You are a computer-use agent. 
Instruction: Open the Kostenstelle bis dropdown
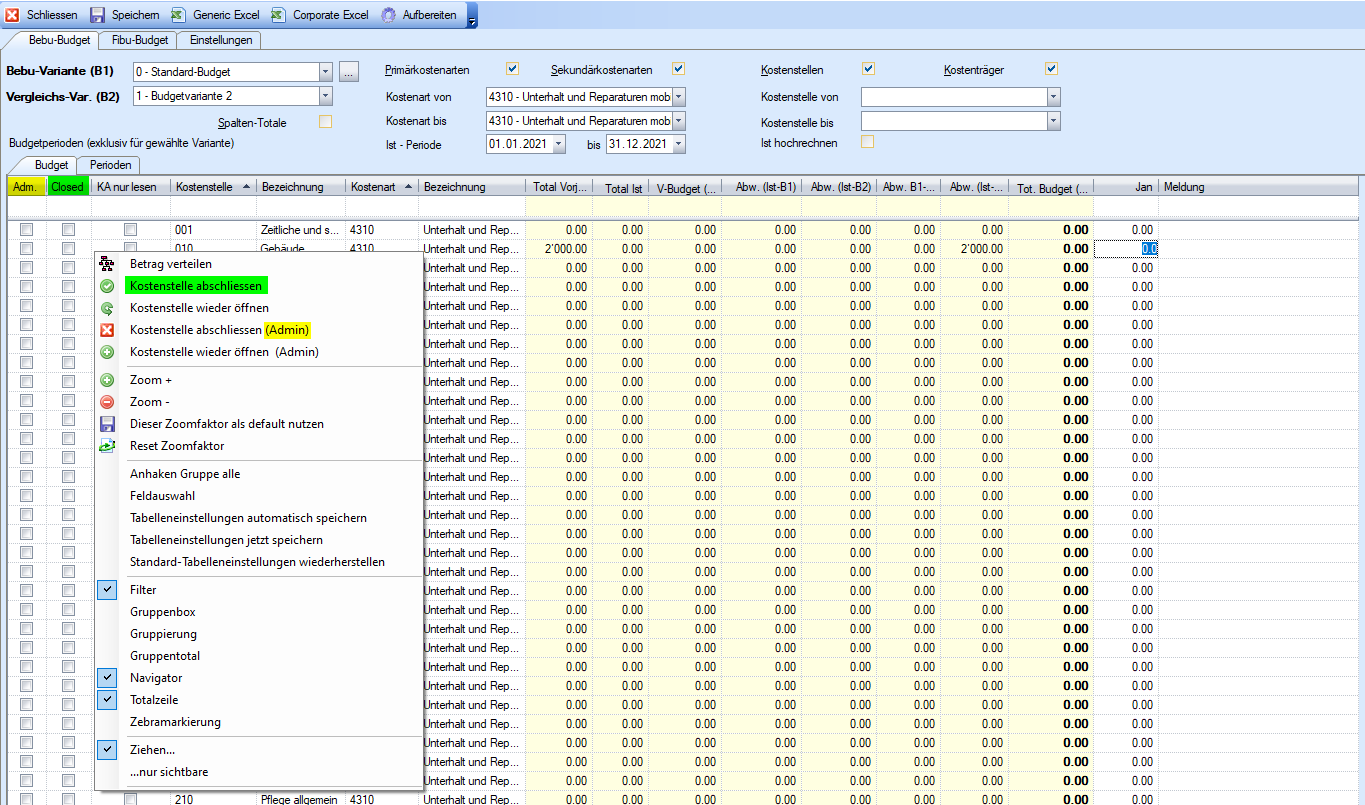tap(1053, 121)
